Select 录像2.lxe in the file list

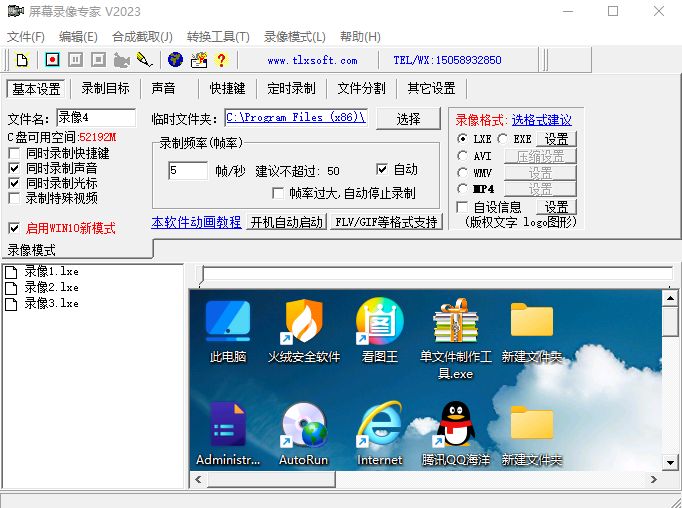click(51, 287)
